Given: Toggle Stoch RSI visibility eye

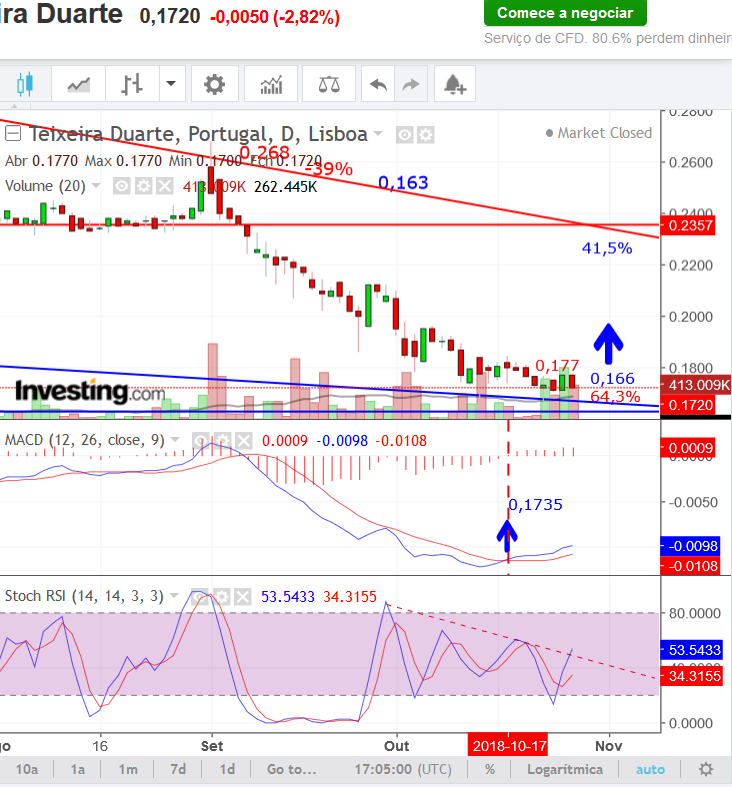Looking at the screenshot, I should [x=200, y=597].
